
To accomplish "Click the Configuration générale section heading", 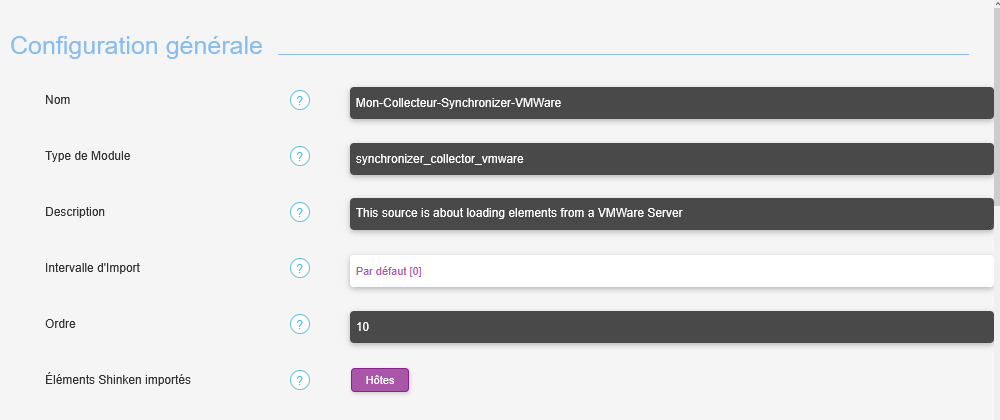I will pos(137,46).
